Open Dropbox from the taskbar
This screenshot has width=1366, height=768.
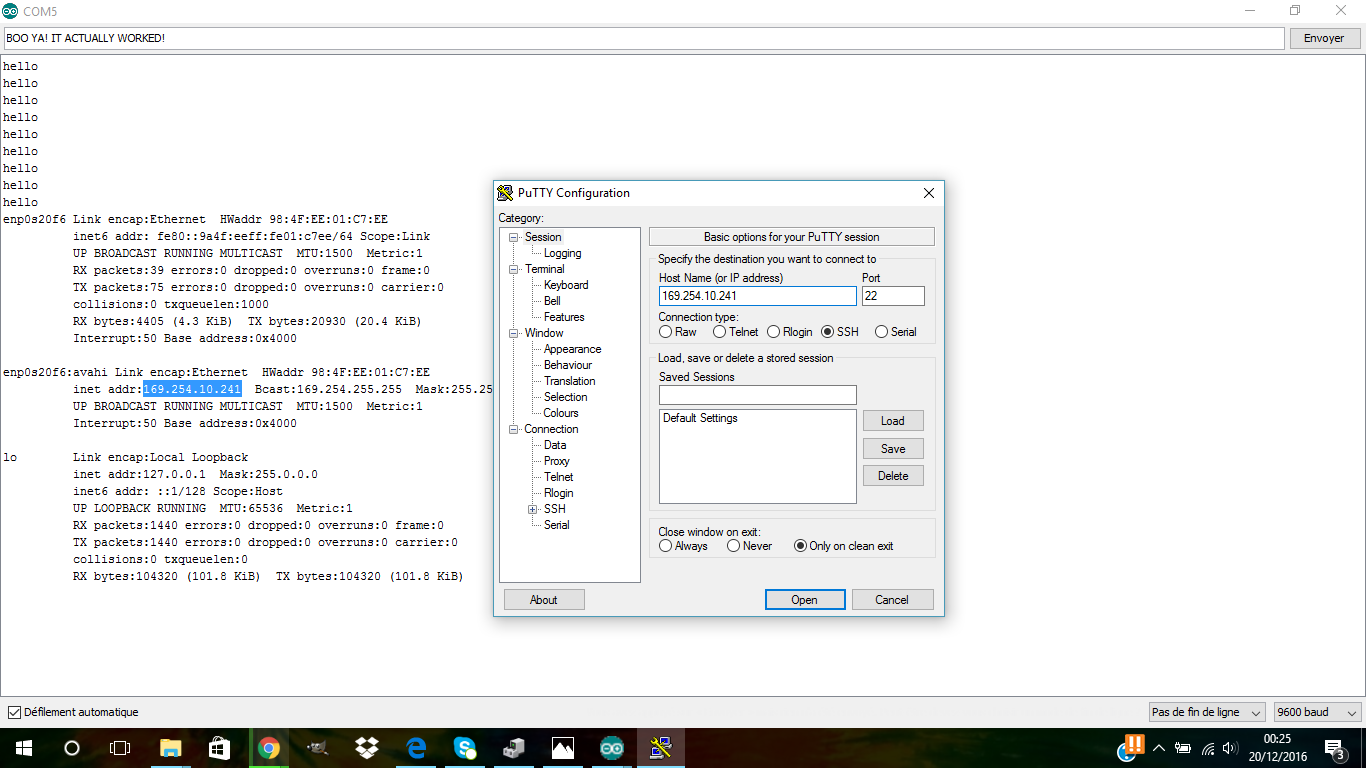[x=366, y=748]
